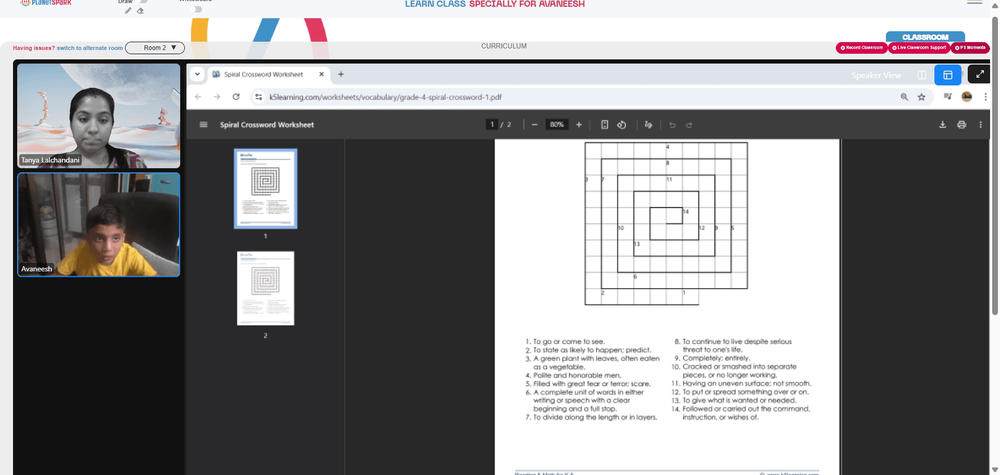Expand shared screen to fullscreen

click(x=980, y=75)
